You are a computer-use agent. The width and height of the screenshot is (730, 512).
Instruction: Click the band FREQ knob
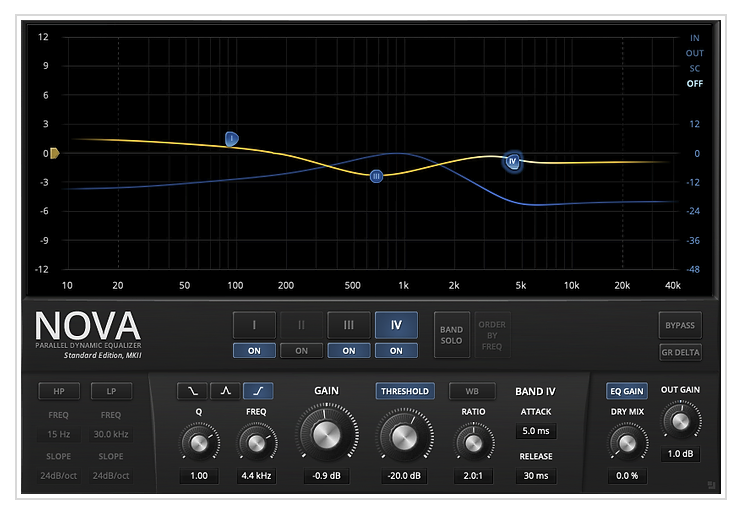[257, 443]
